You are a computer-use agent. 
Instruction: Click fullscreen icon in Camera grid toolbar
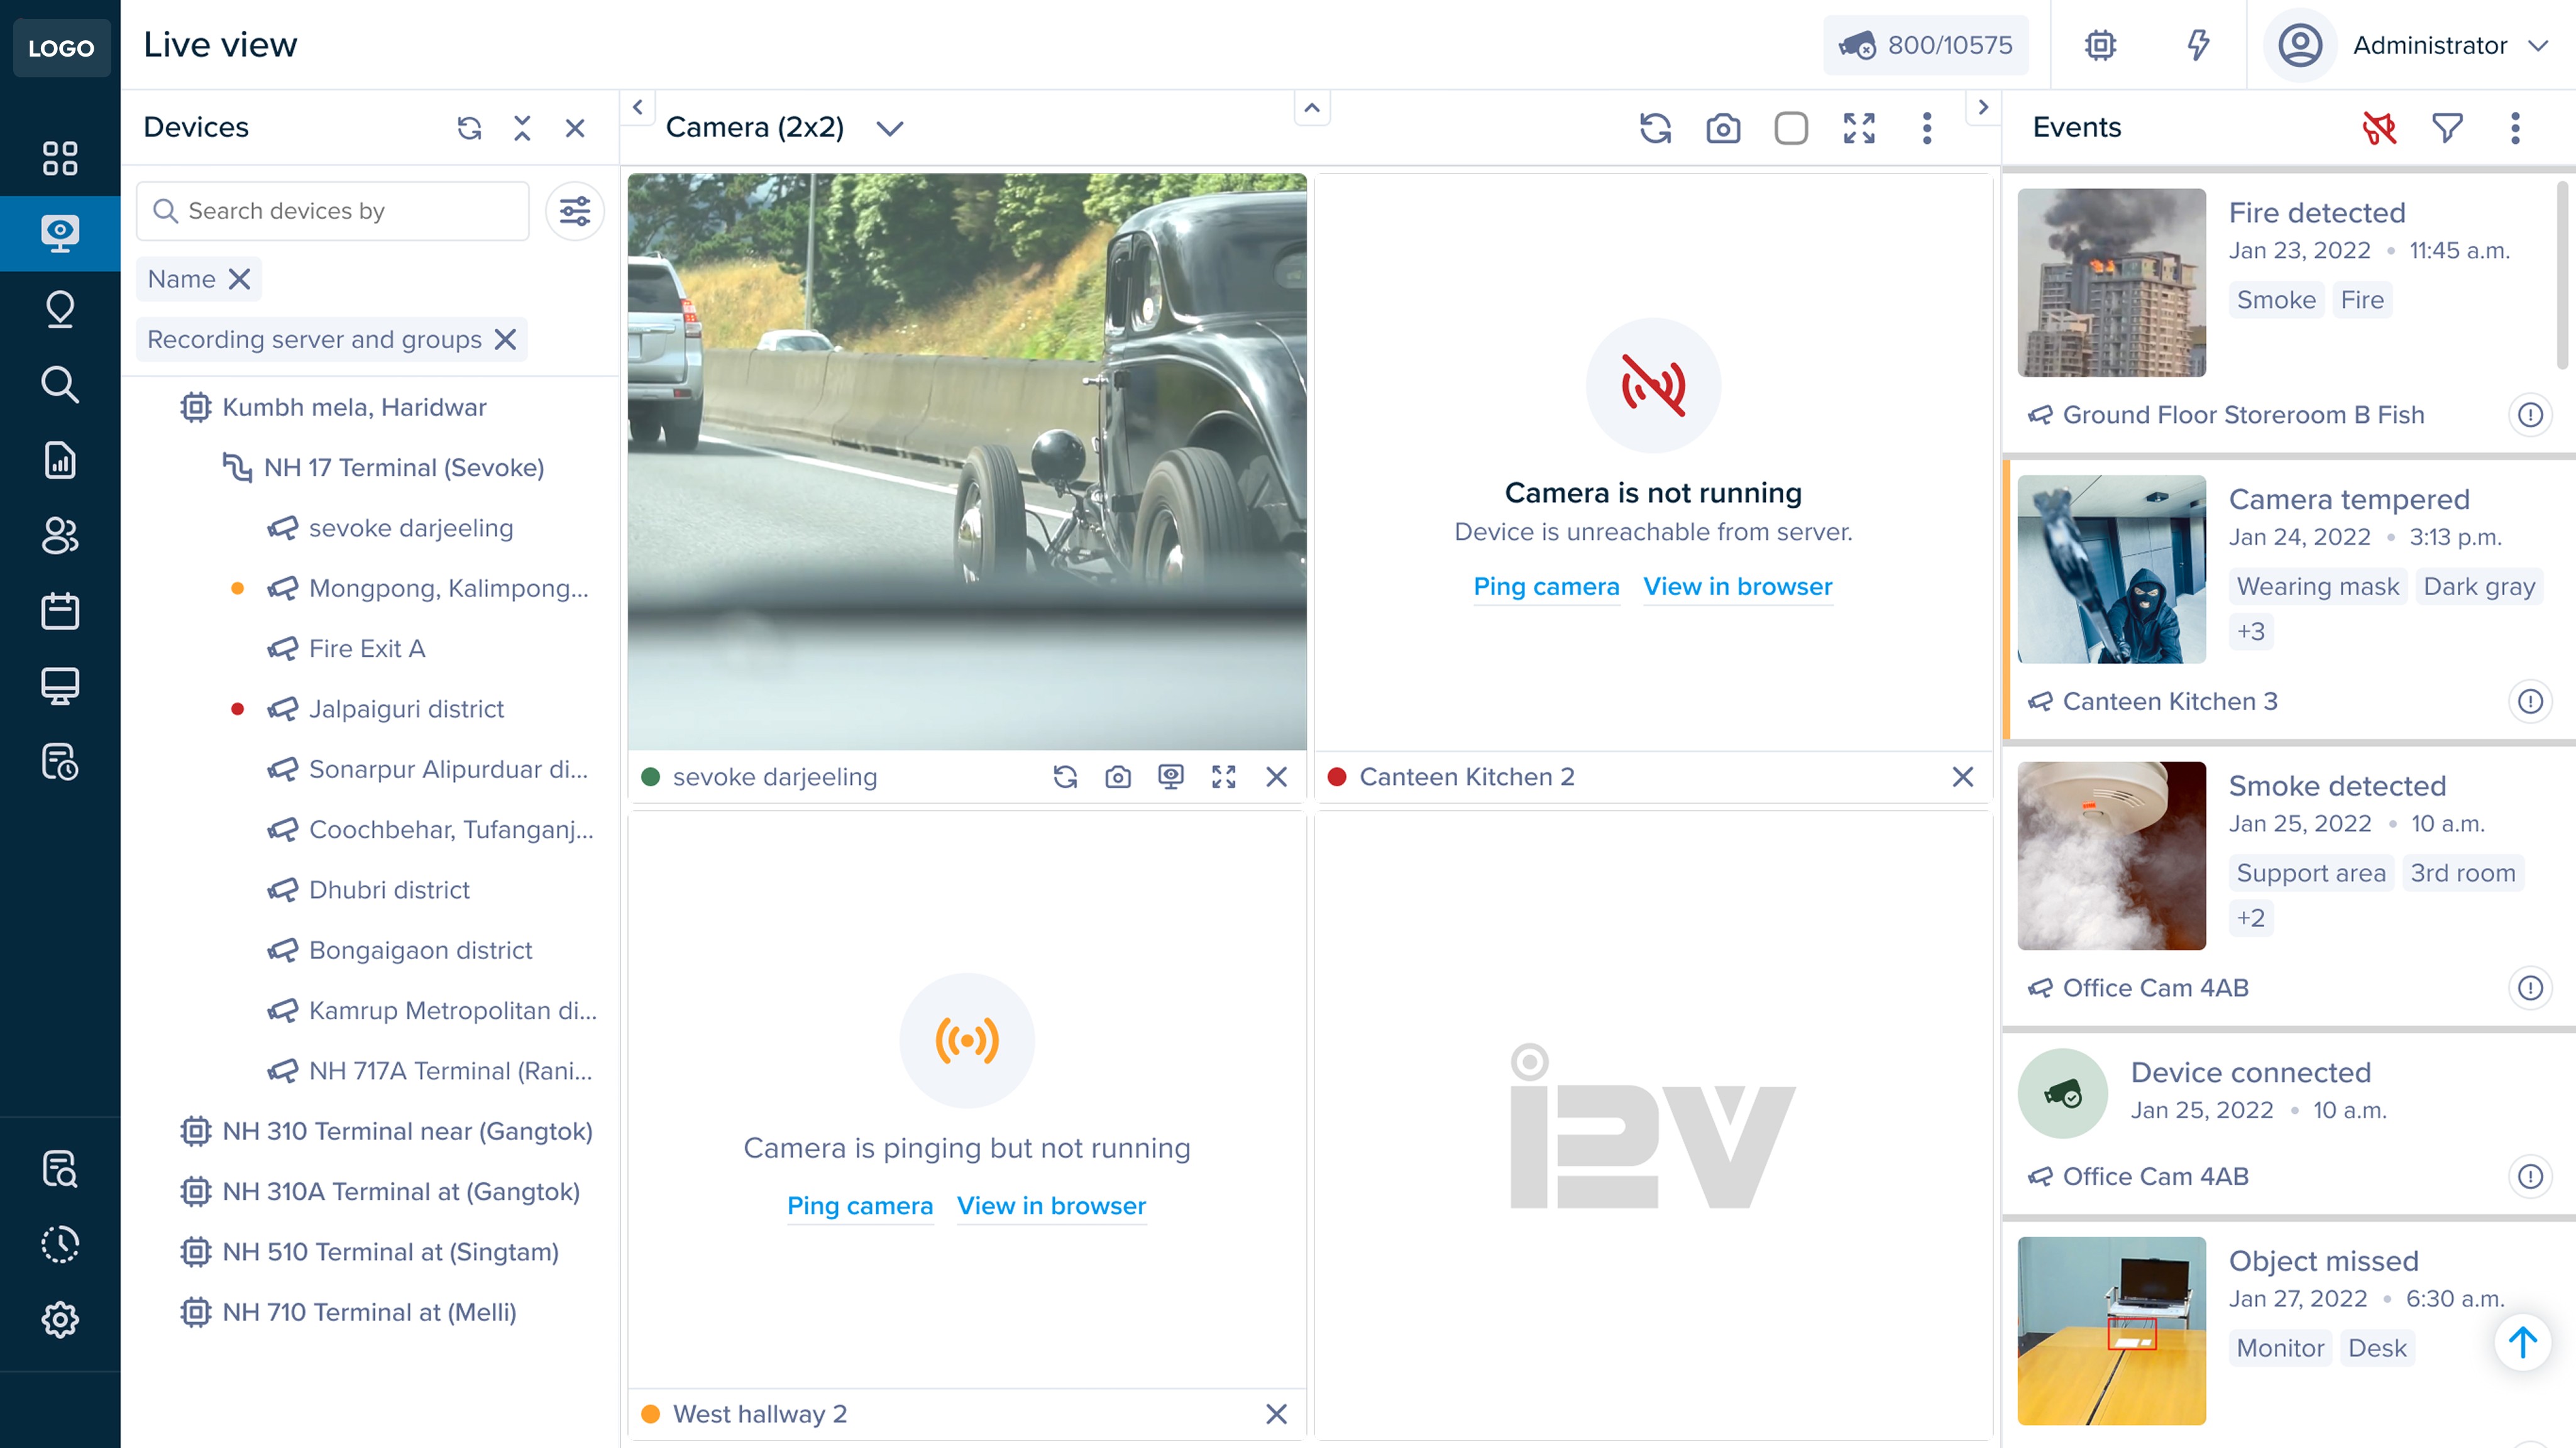pos(1858,128)
